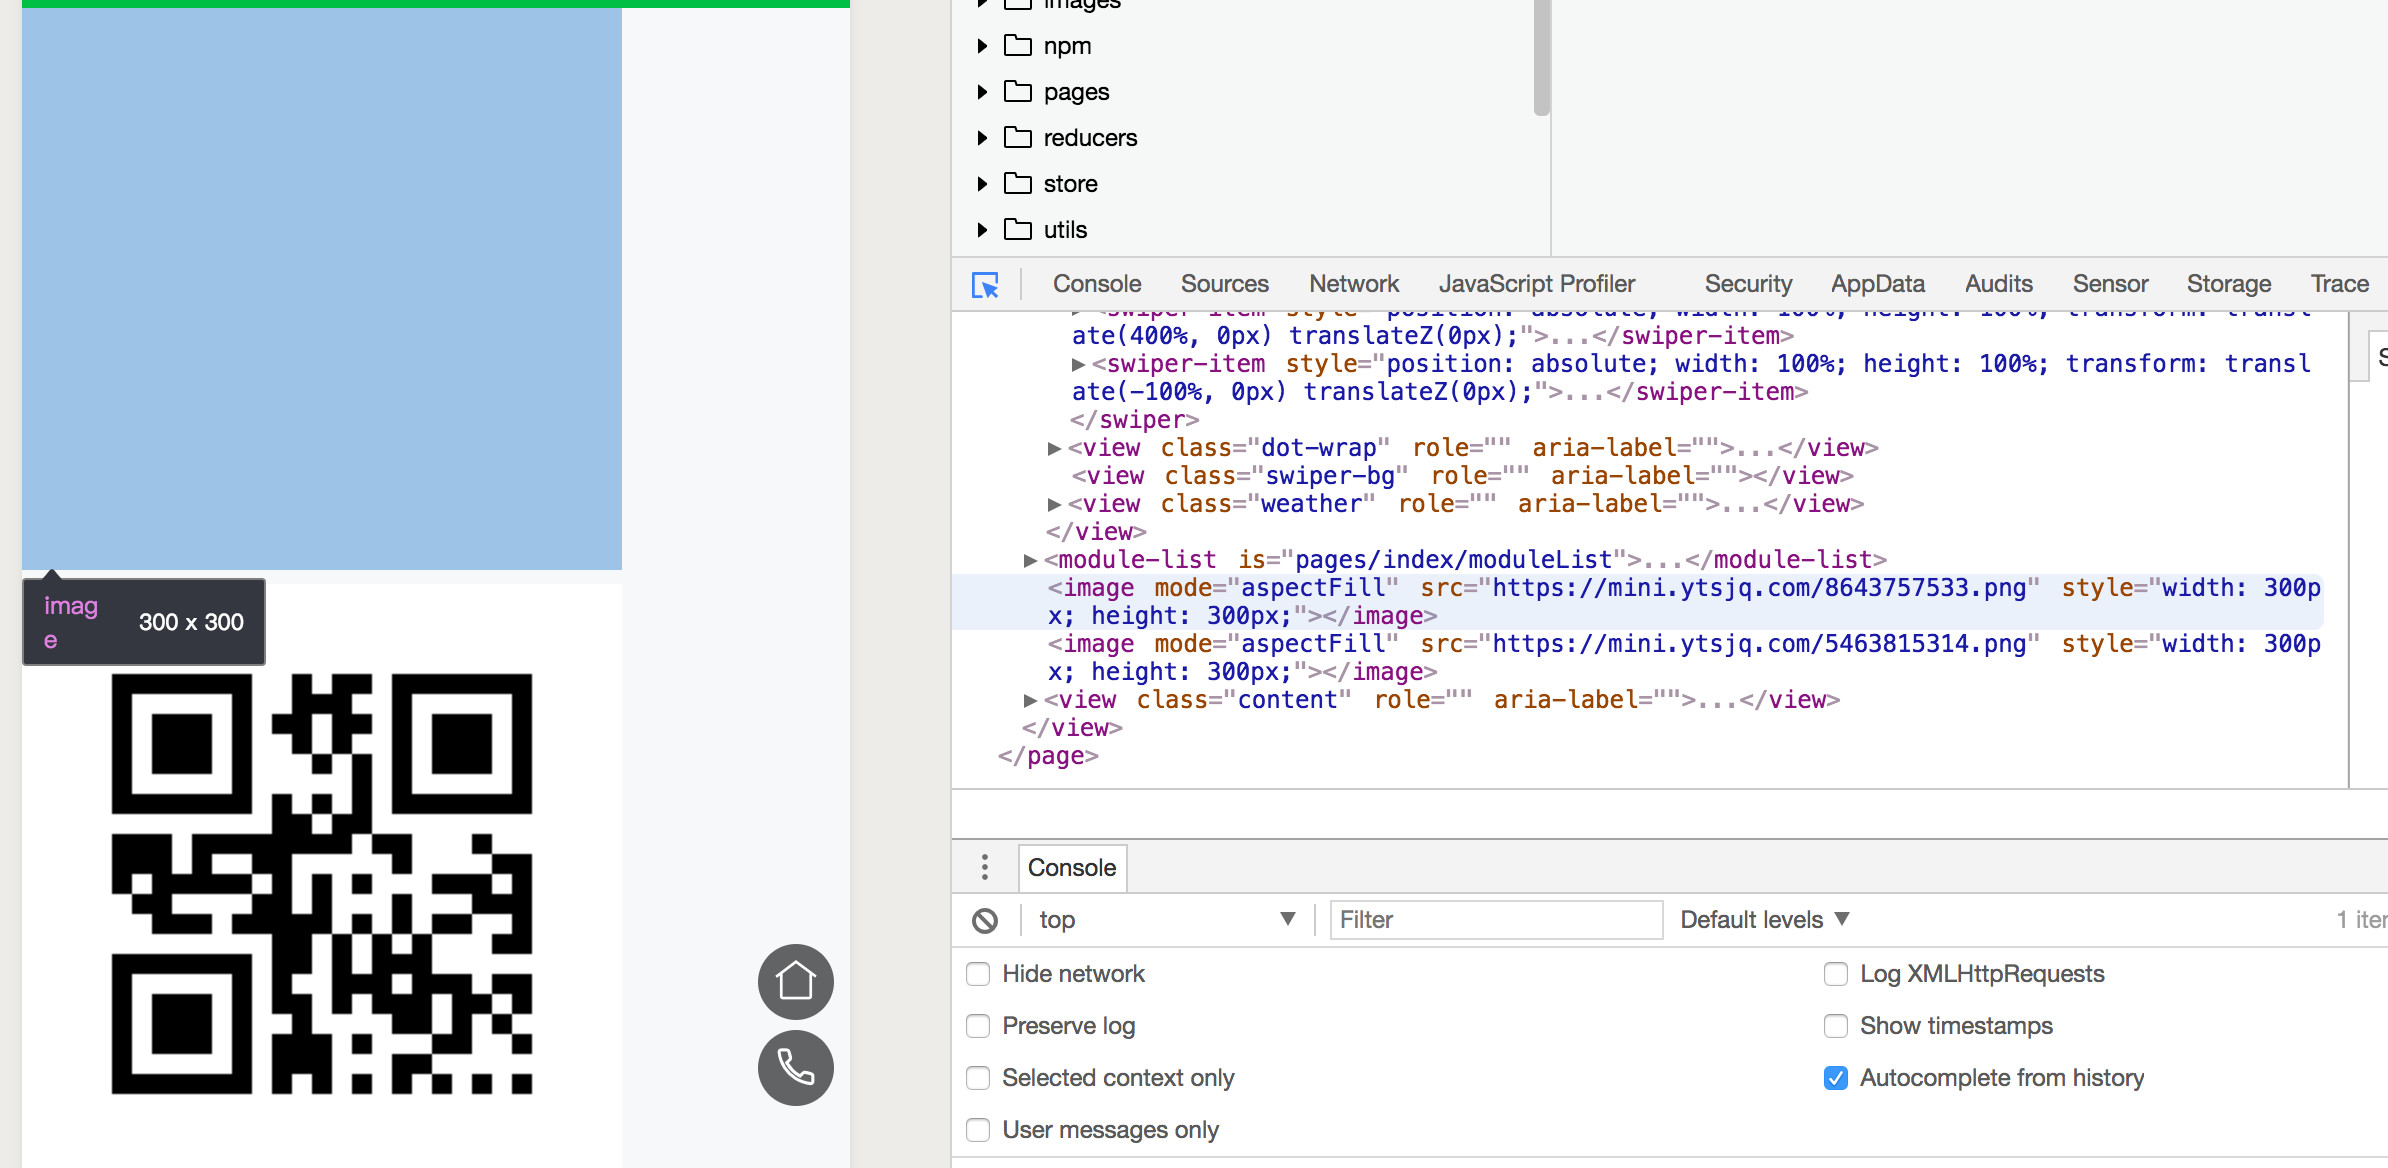Click the round home button icon

point(795,981)
